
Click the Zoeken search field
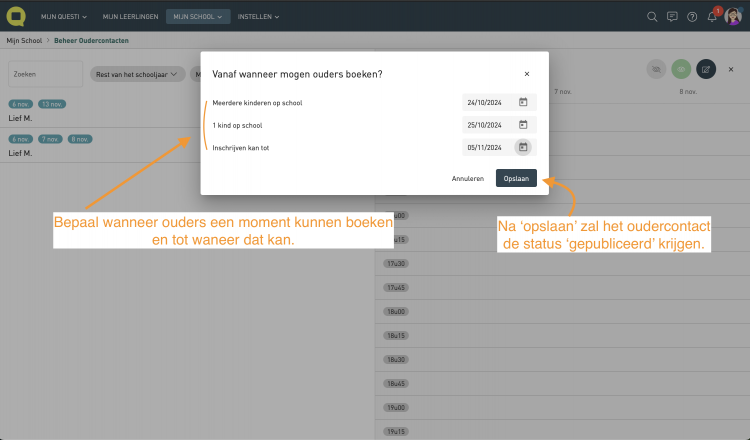45,74
